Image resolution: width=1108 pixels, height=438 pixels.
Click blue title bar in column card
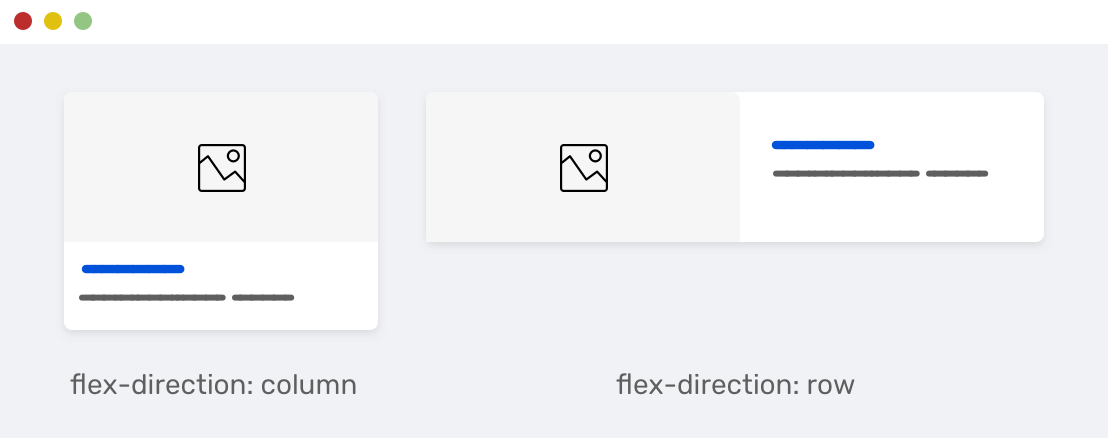[133, 269]
